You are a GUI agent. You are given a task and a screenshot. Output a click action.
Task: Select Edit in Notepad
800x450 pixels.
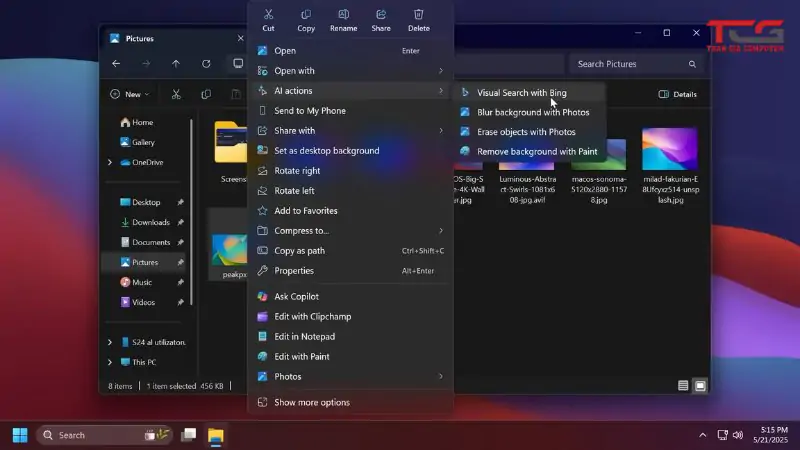coord(351,337)
